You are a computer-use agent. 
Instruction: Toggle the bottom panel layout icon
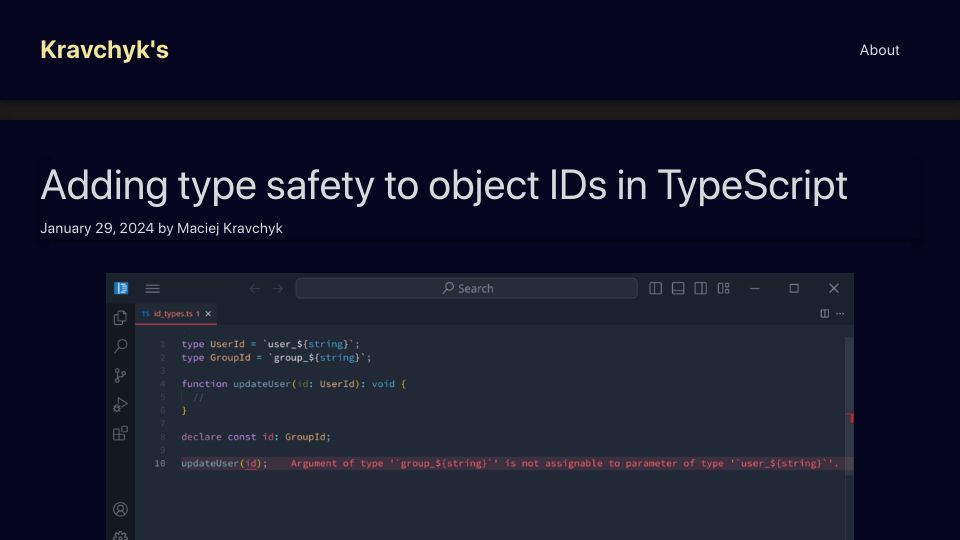678,288
